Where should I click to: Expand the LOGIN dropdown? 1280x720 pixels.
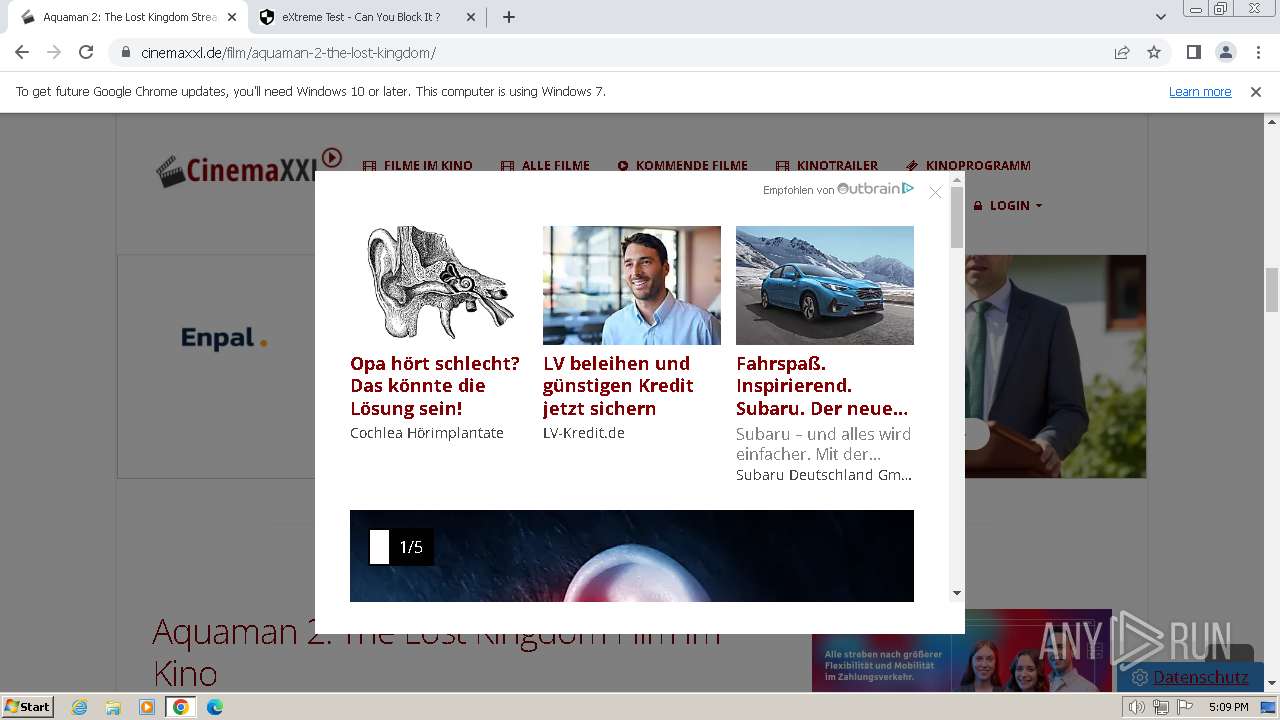[1008, 205]
